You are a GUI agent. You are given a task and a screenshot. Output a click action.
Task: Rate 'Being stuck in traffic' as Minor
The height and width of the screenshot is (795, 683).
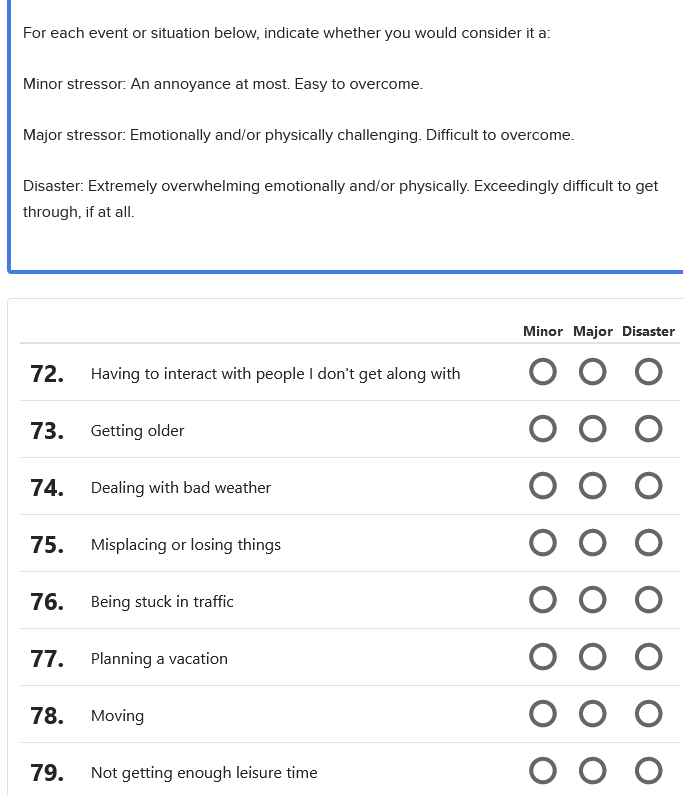coord(543,601)
